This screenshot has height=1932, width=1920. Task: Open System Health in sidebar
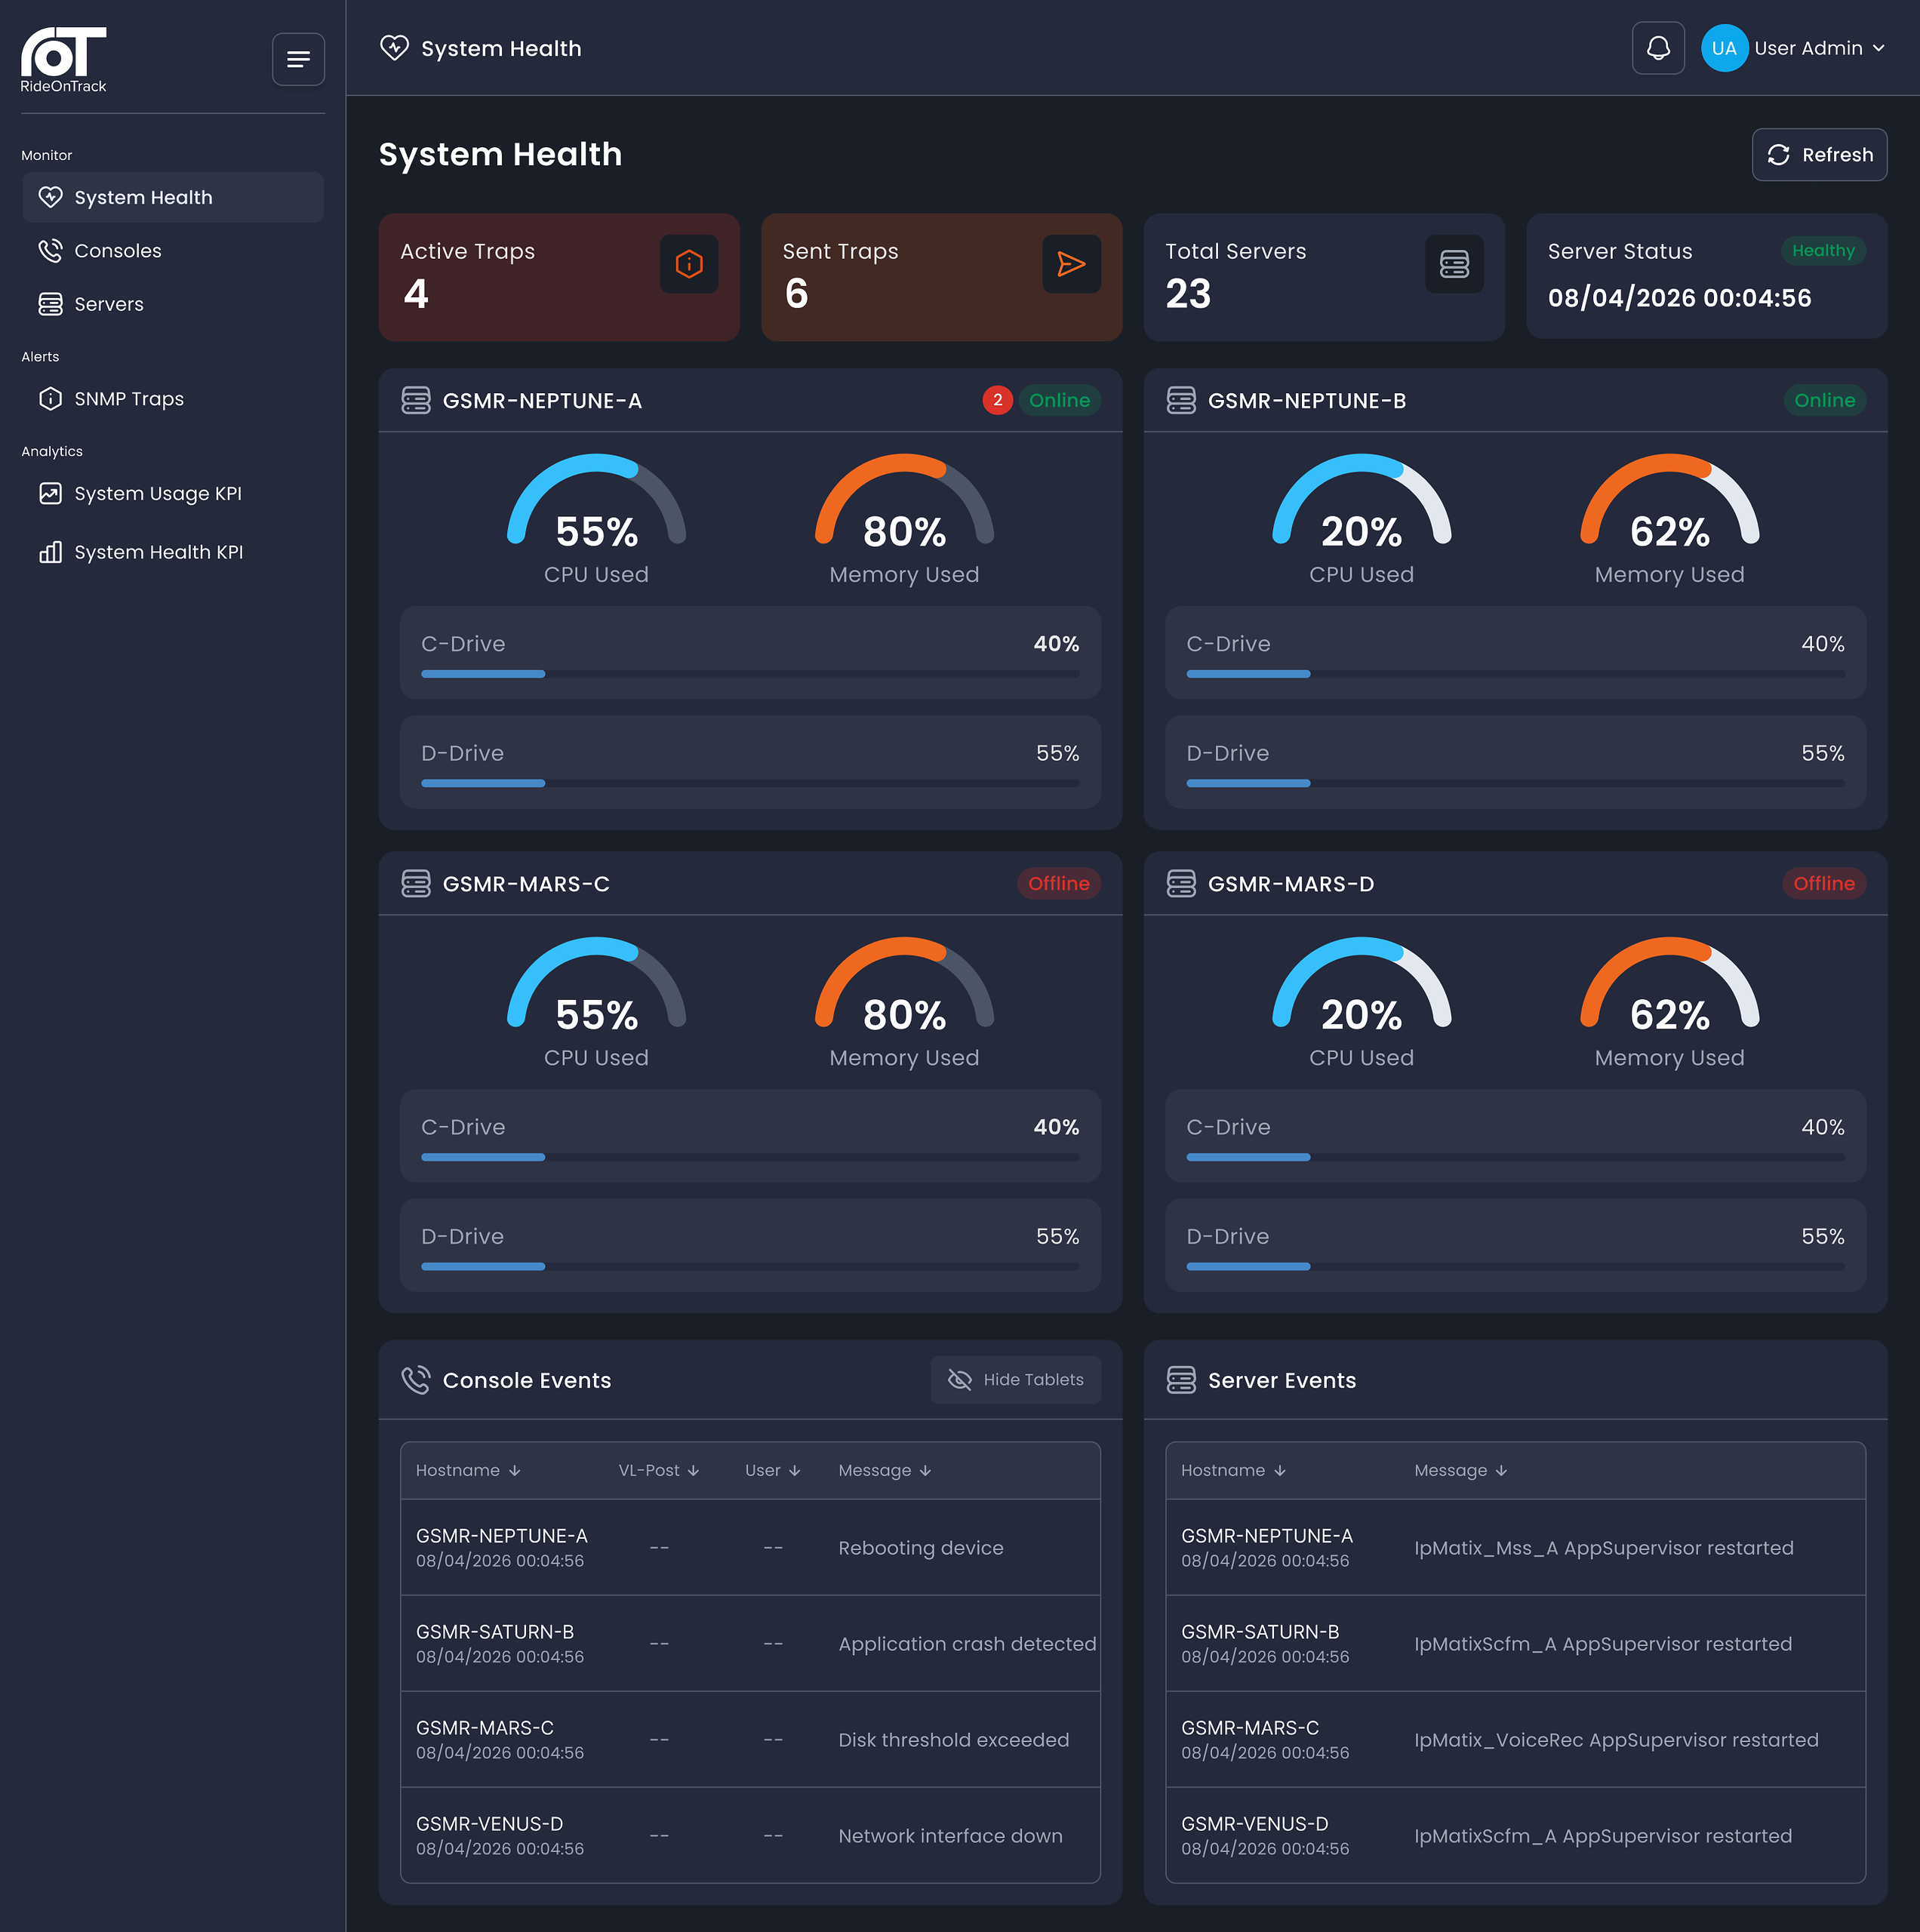coord(173,197)
